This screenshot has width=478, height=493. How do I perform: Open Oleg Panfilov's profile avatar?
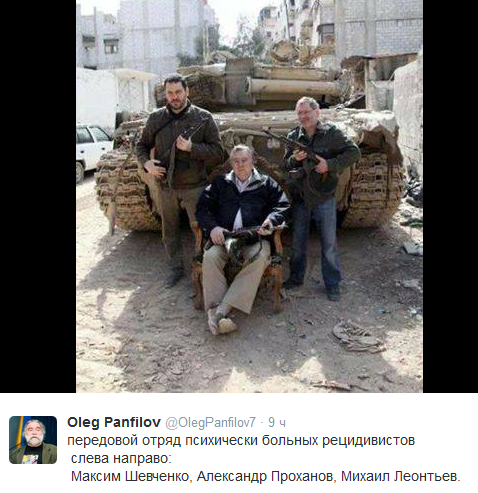[x=33, y=440]
